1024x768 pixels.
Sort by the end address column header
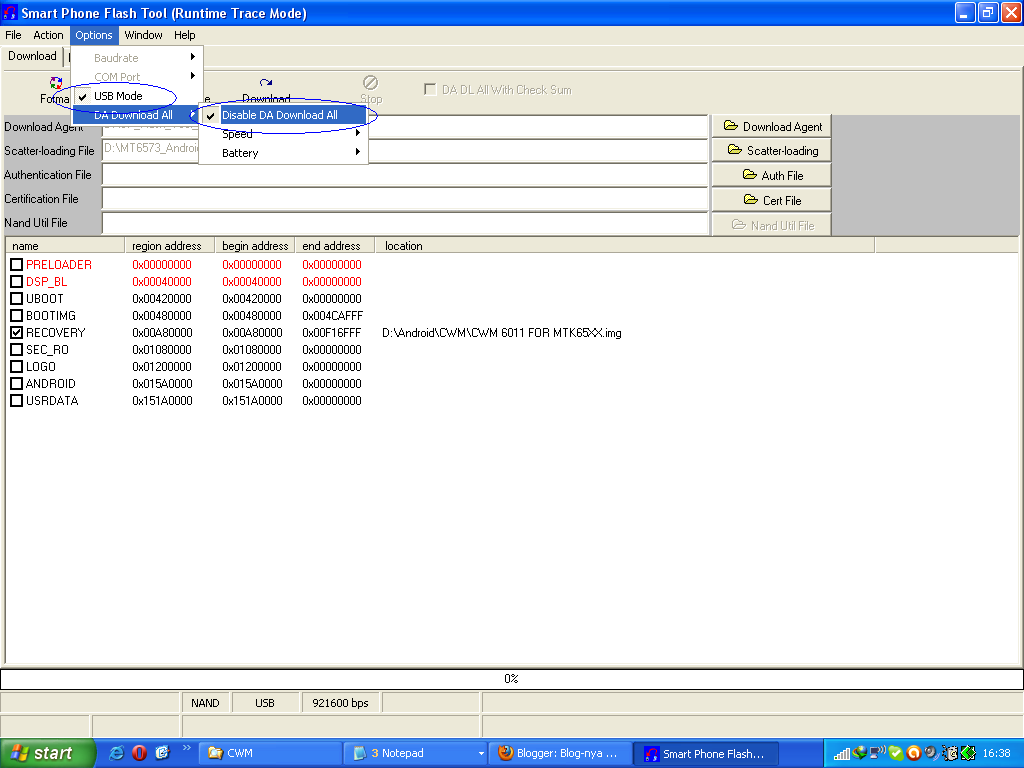click(x=335, y=246)
